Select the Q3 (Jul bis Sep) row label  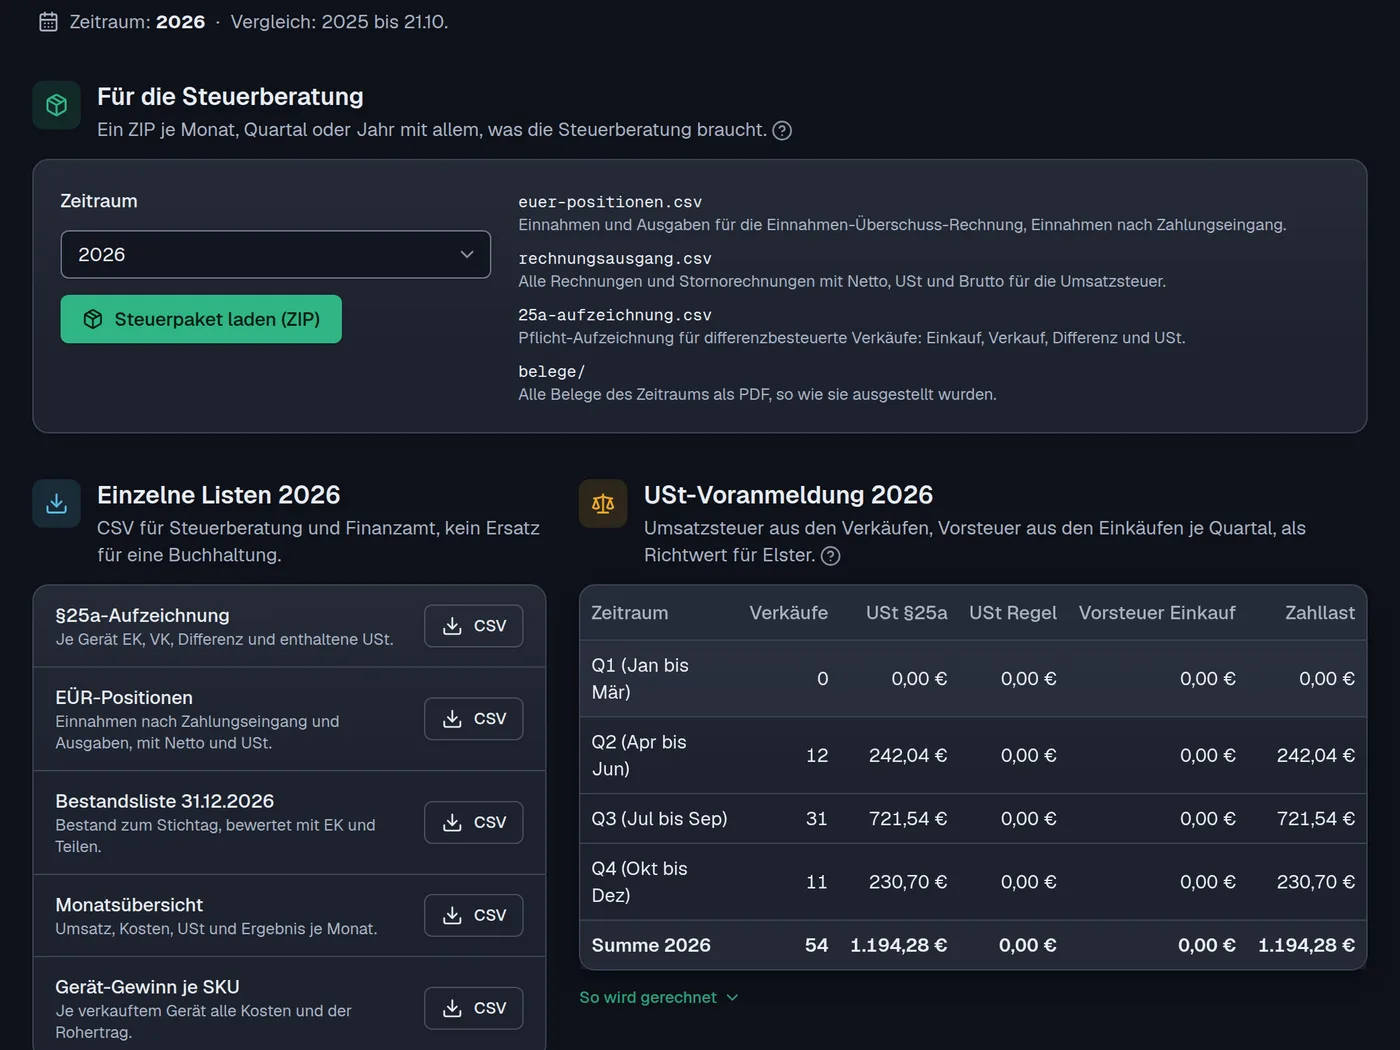point(659,819)
